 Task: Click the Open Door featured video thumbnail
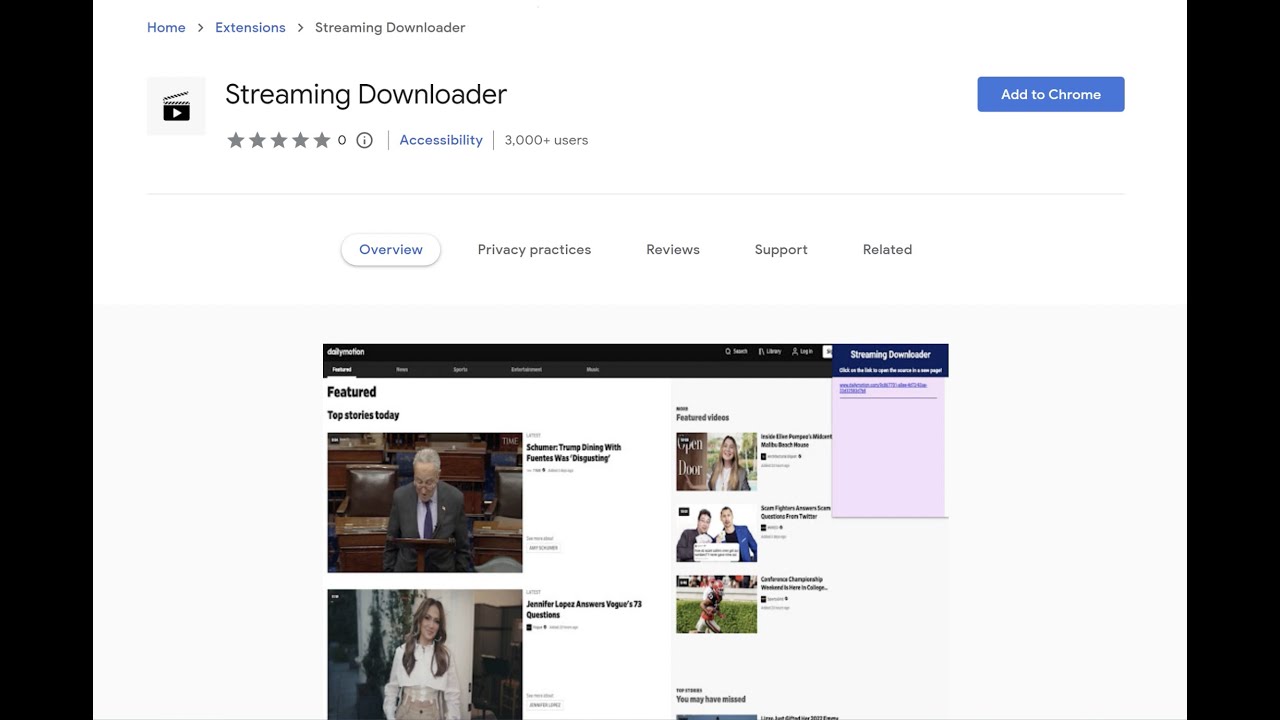click(716, 462)
